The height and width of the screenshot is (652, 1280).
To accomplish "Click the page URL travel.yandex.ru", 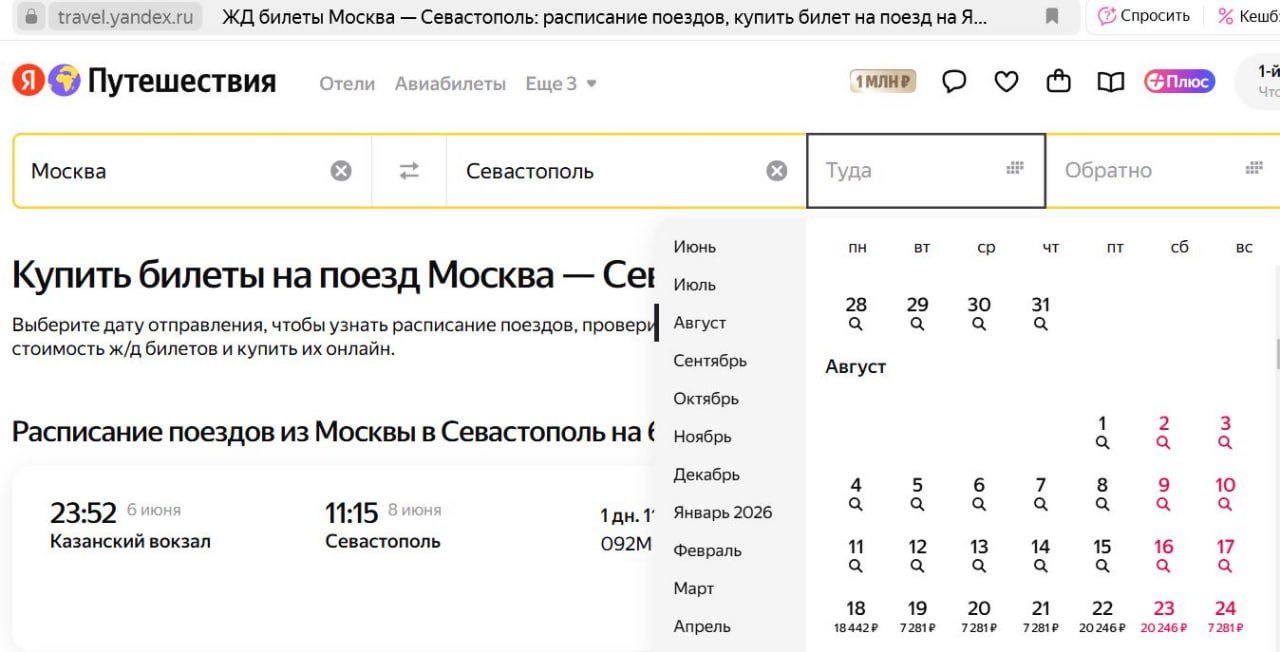I will pyautogui.click(x=125, y=17).
